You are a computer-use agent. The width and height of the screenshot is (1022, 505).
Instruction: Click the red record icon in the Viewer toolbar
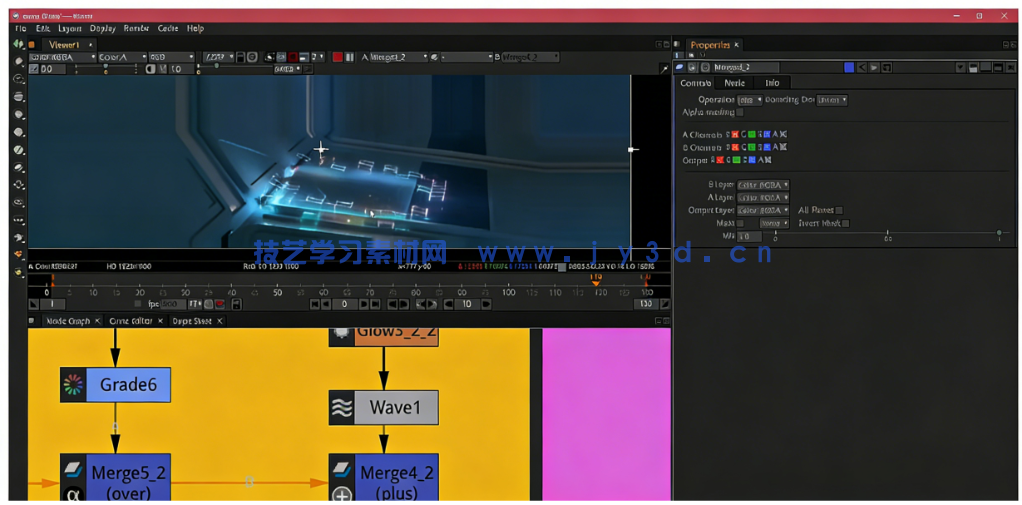tap(338, 58)
